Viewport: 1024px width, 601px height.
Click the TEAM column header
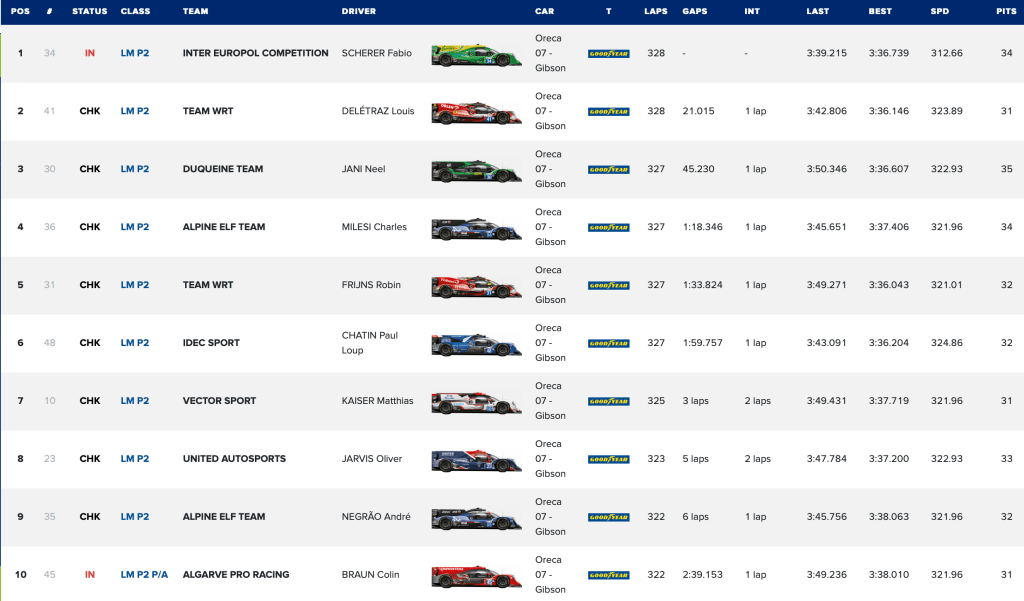(x=195, y=11)
